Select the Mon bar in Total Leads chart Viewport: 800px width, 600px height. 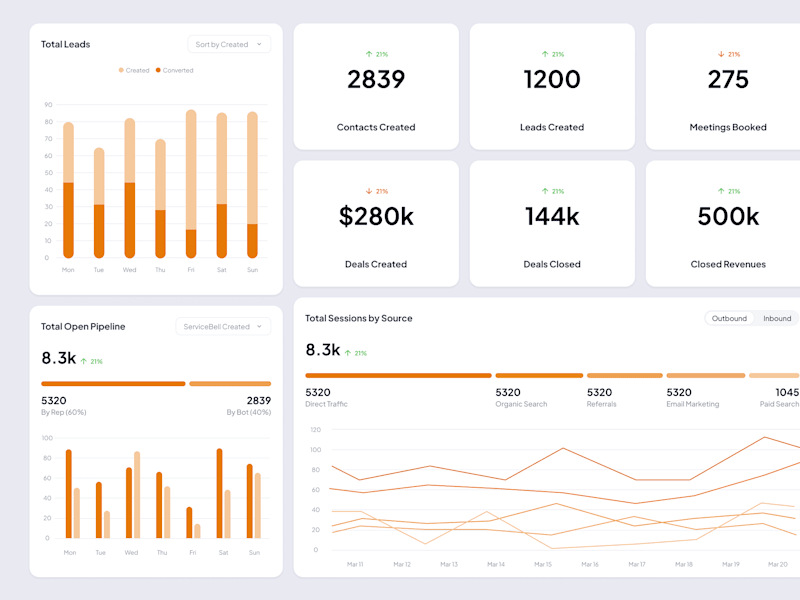[x=68, y=190]
